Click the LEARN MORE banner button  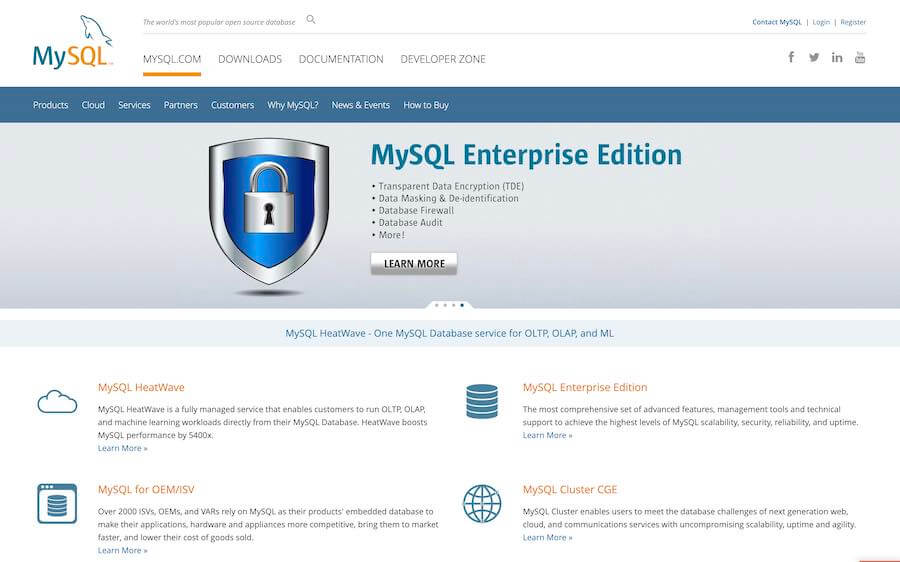(414, 263)
